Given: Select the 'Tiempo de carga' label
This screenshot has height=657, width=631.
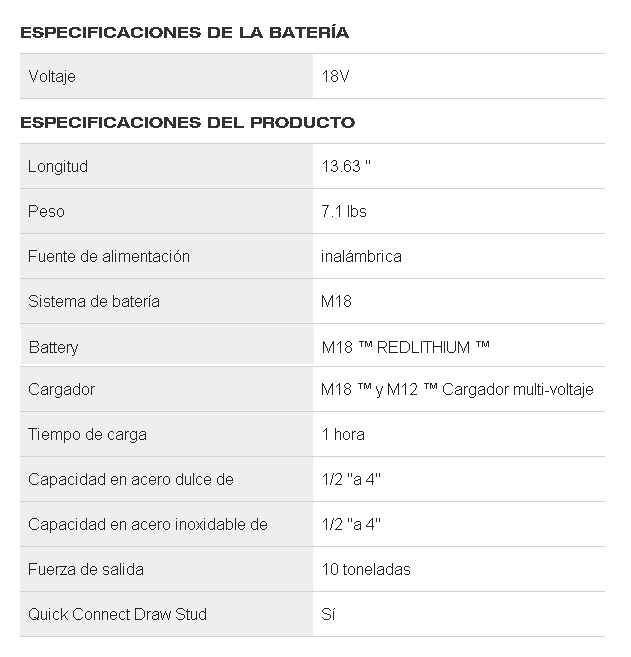Looking at the screenshot, I should coord(87,434).
